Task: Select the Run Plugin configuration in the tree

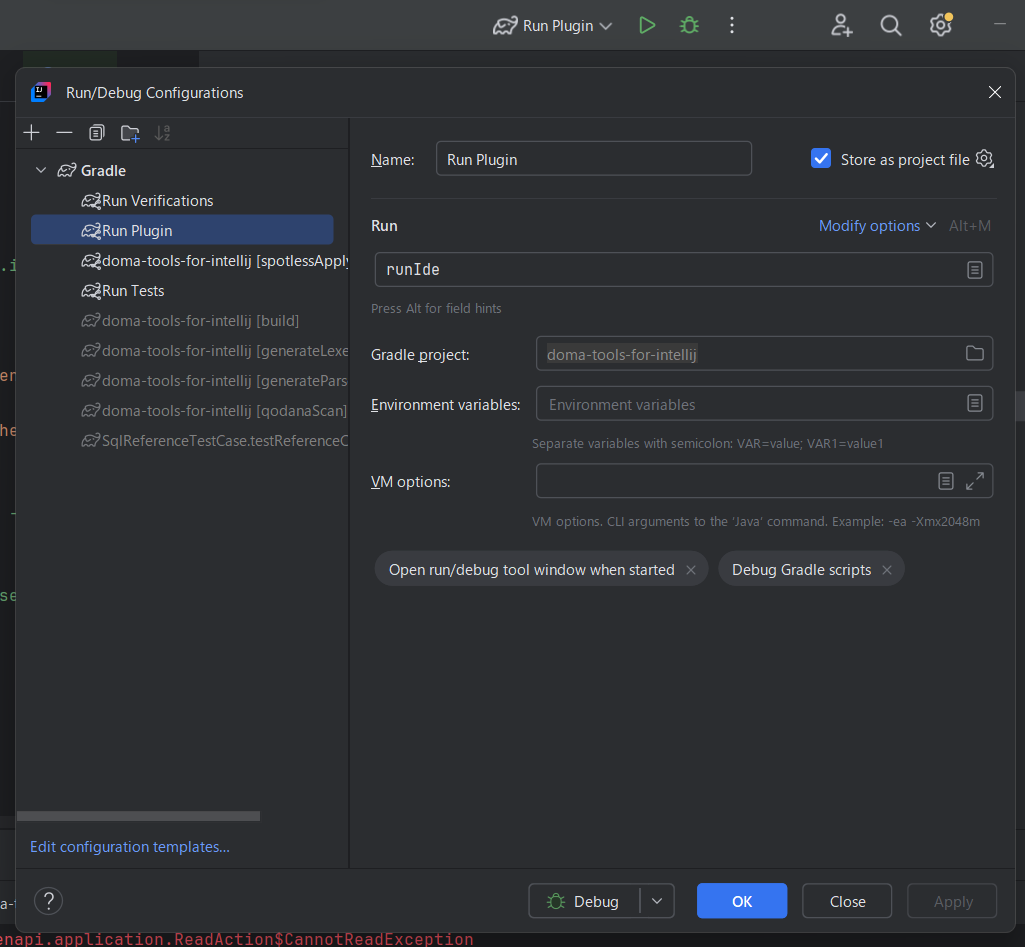Action: tap(182, 231)
